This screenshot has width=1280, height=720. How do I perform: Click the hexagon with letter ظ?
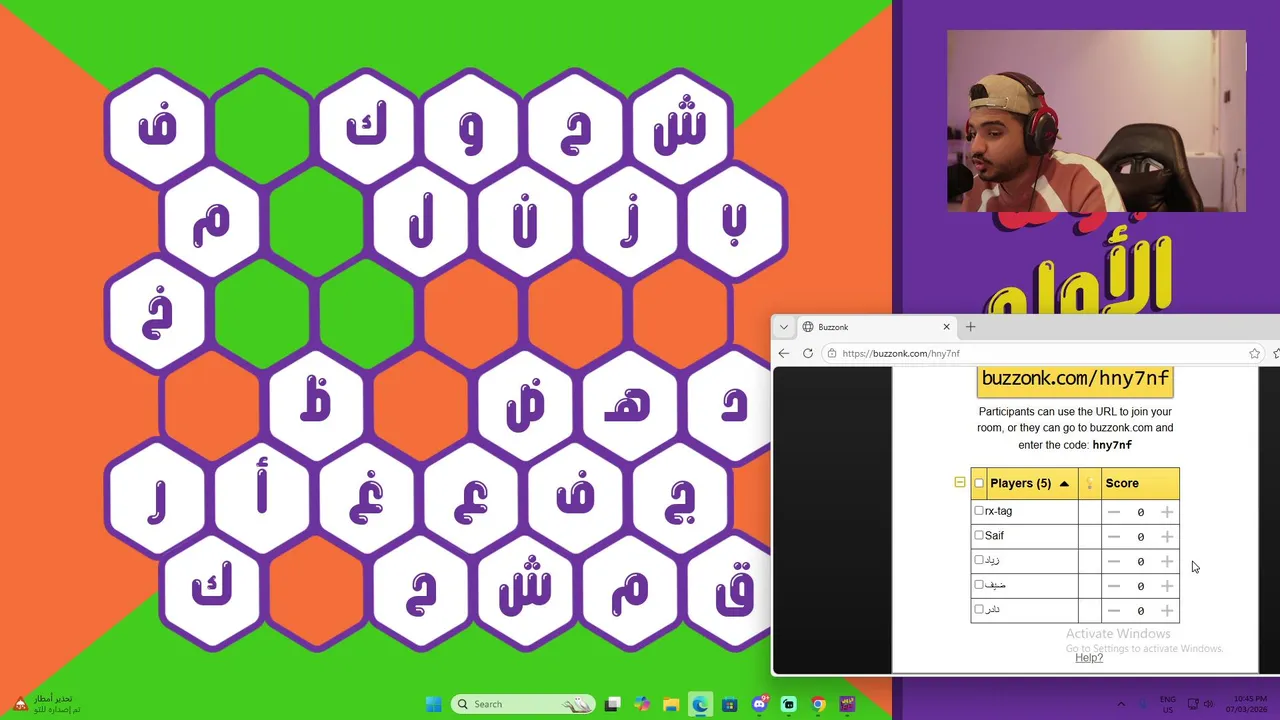point(316,408)
